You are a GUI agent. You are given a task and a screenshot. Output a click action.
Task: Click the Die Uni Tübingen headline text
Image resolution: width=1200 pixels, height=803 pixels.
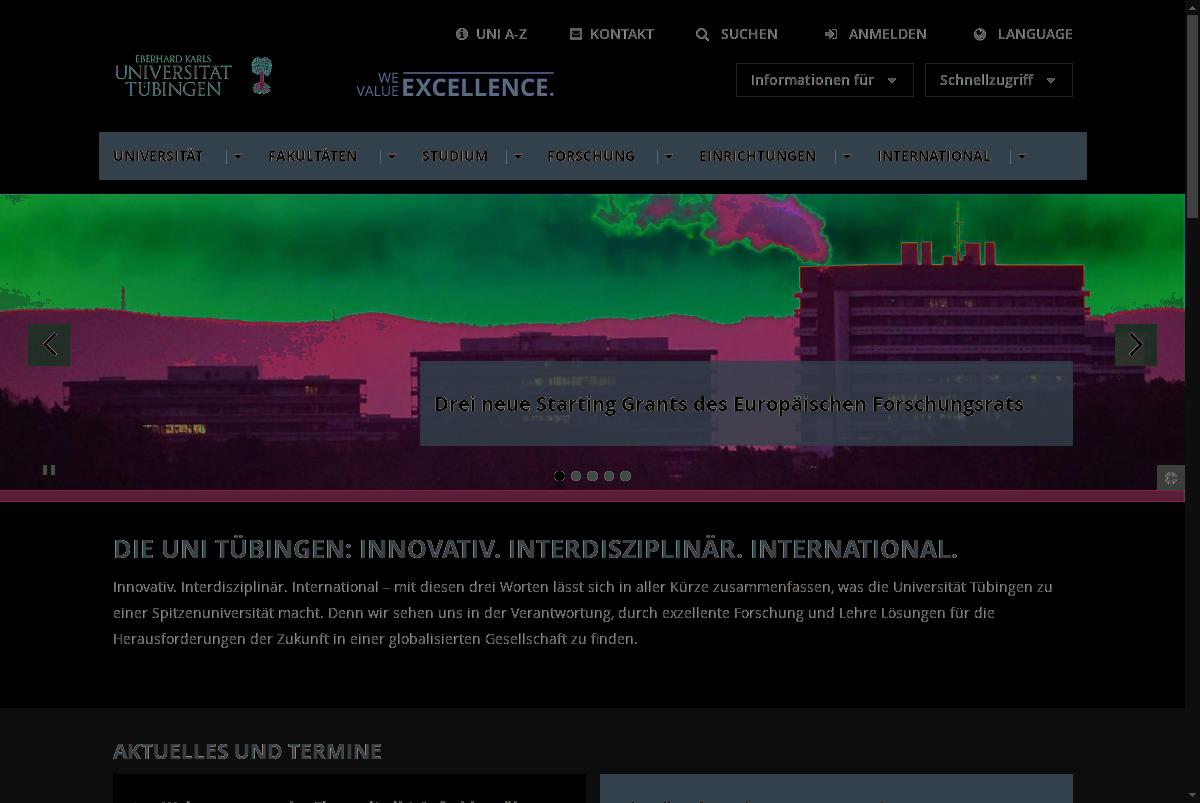535,549
